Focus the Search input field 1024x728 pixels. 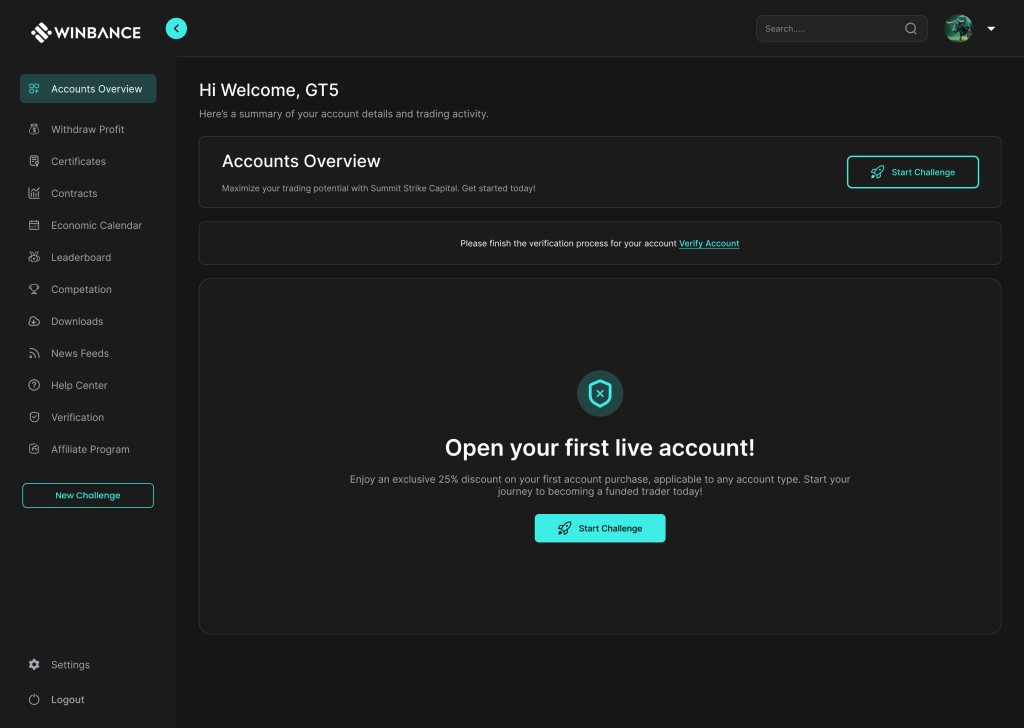click(830, 29)
